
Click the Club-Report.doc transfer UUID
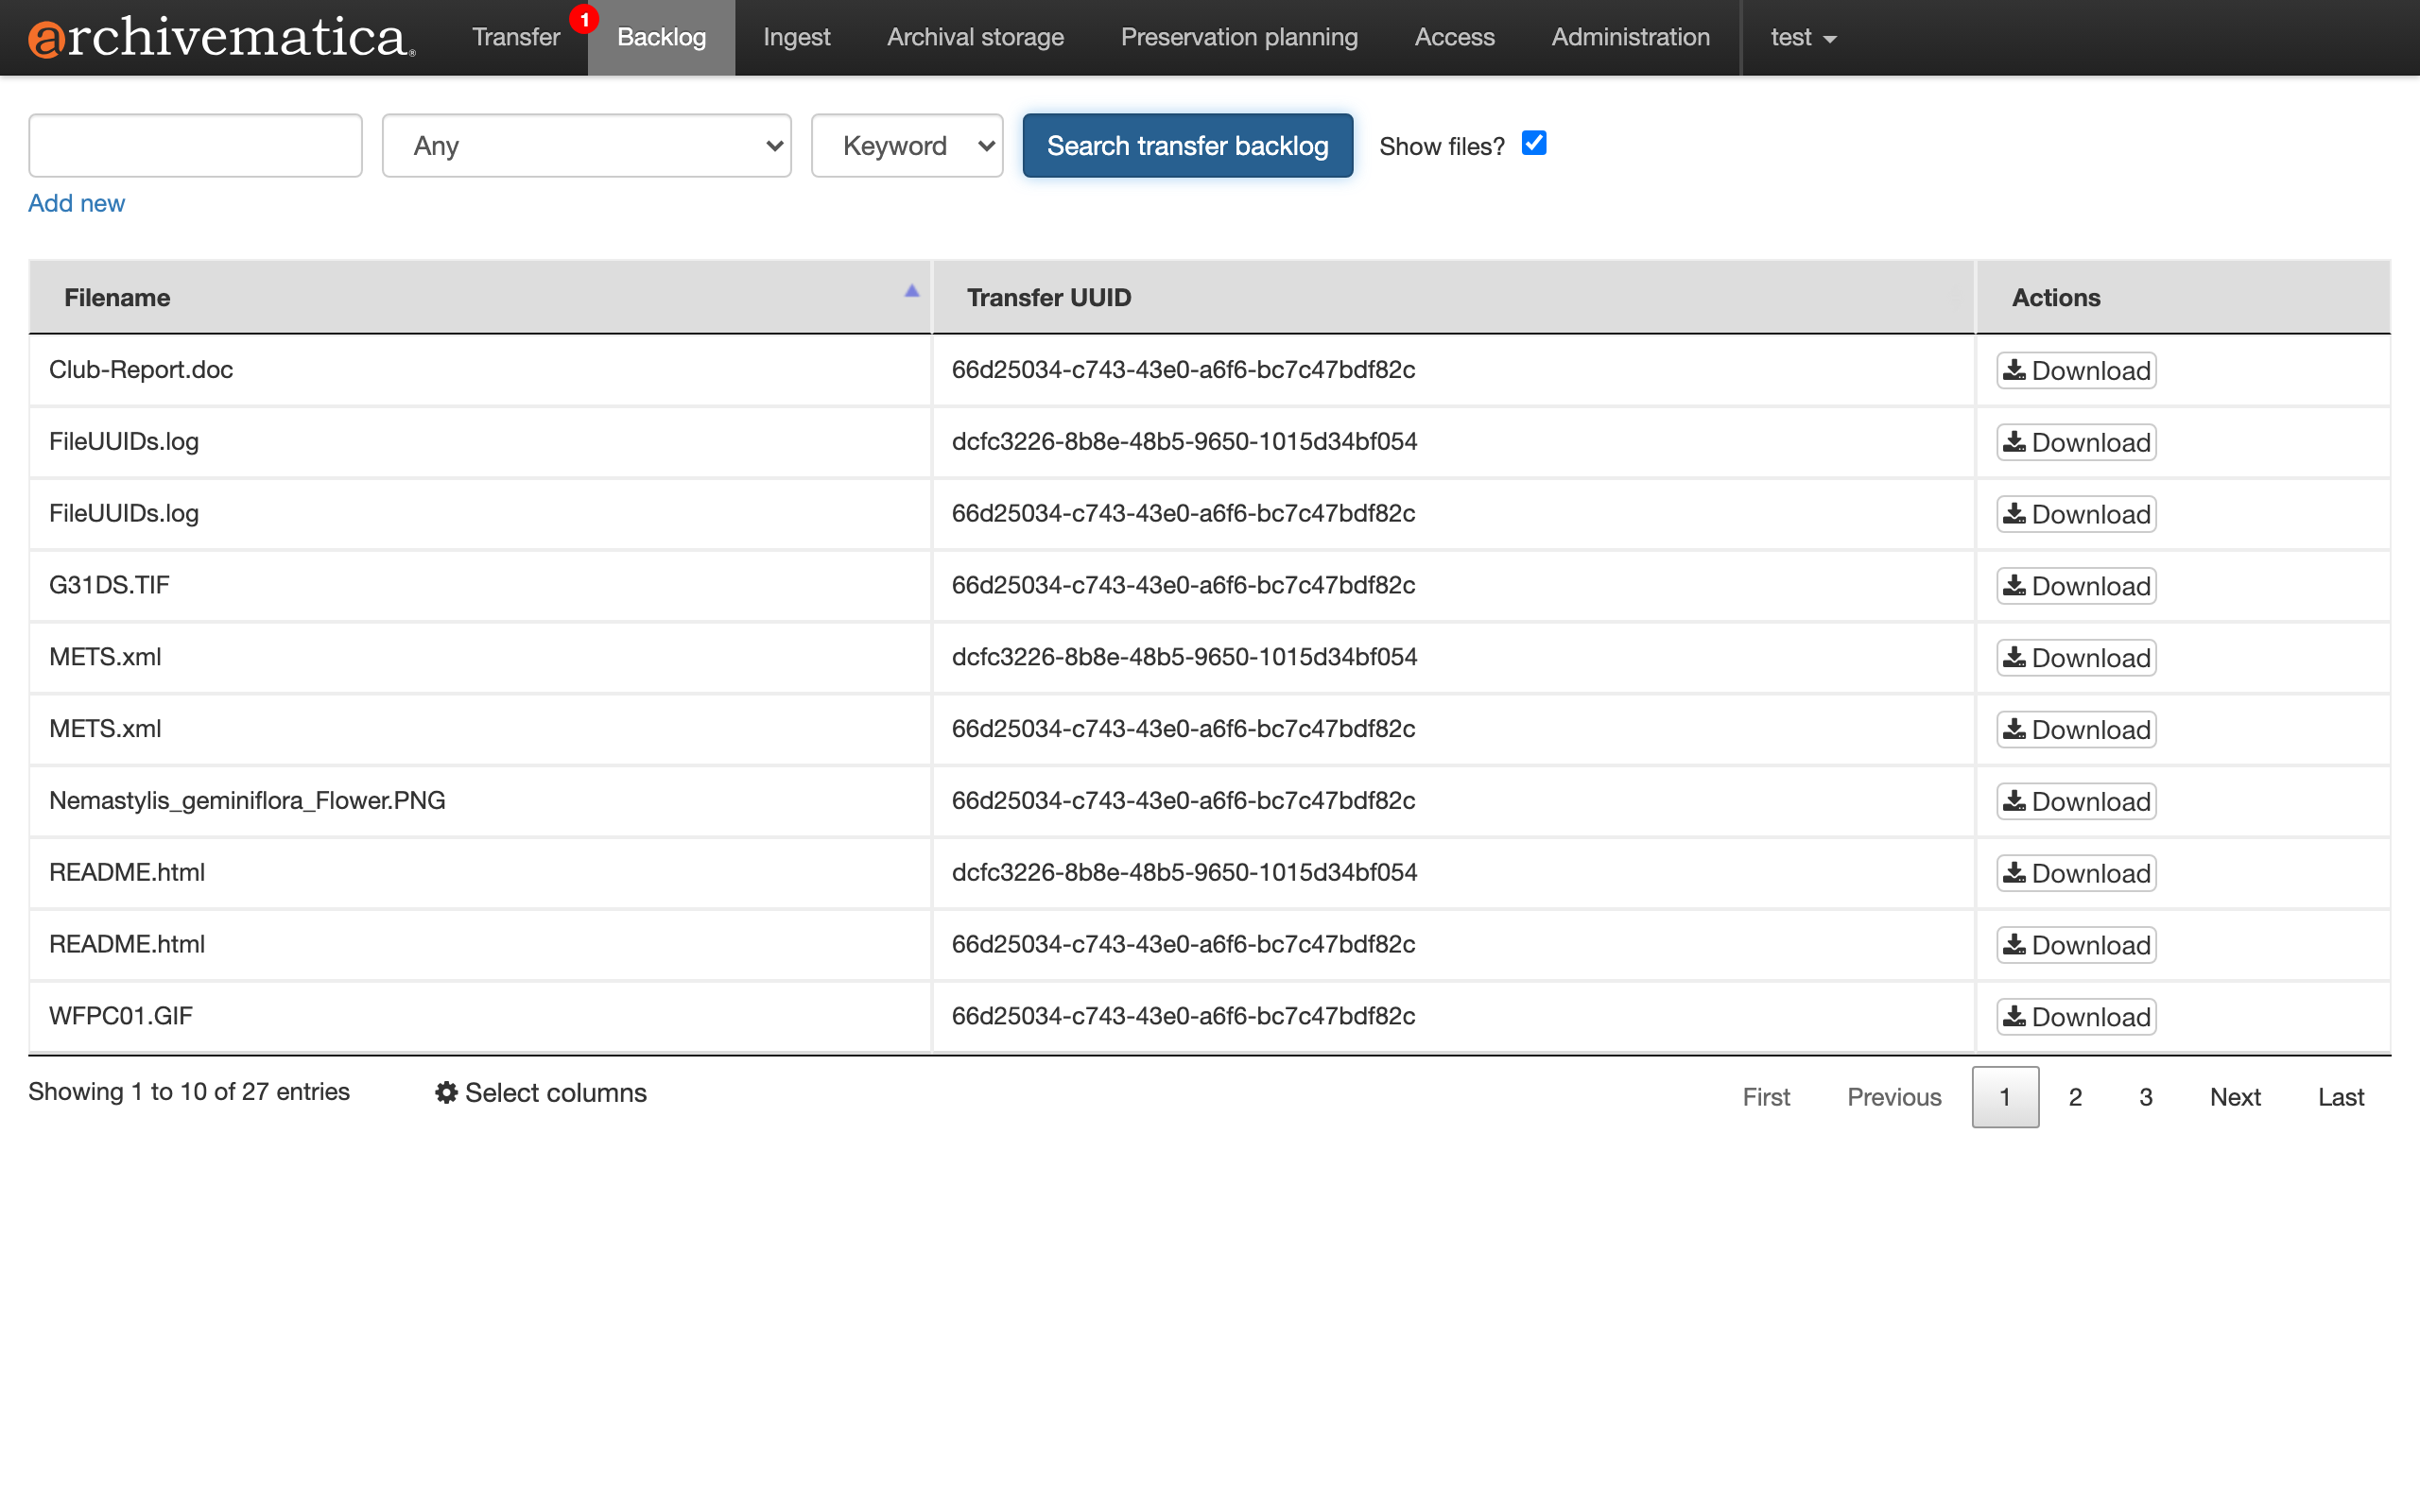coord(1183,369)
